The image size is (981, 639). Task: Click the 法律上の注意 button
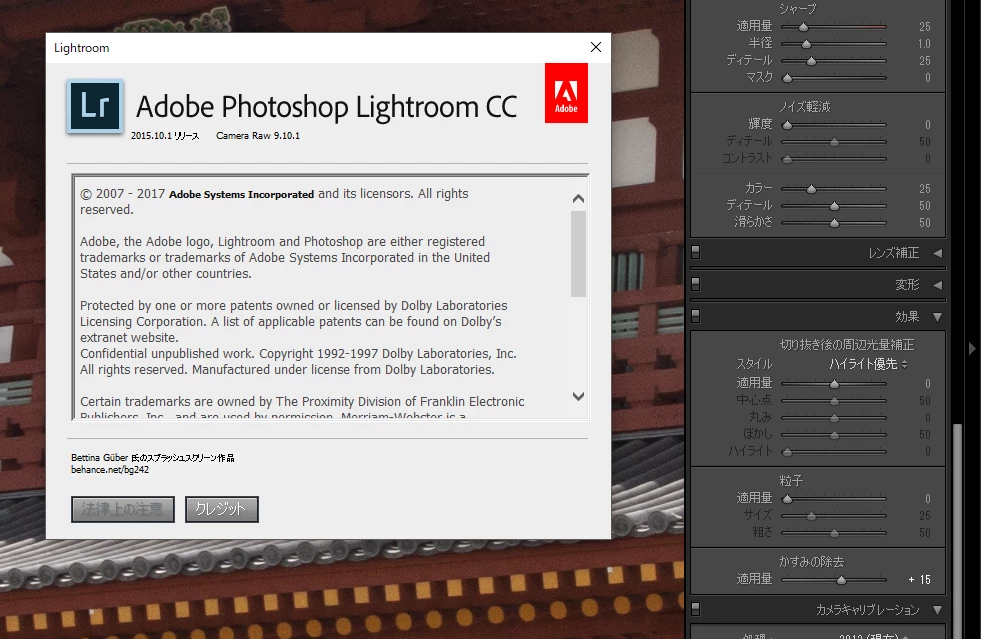[123, 509]
